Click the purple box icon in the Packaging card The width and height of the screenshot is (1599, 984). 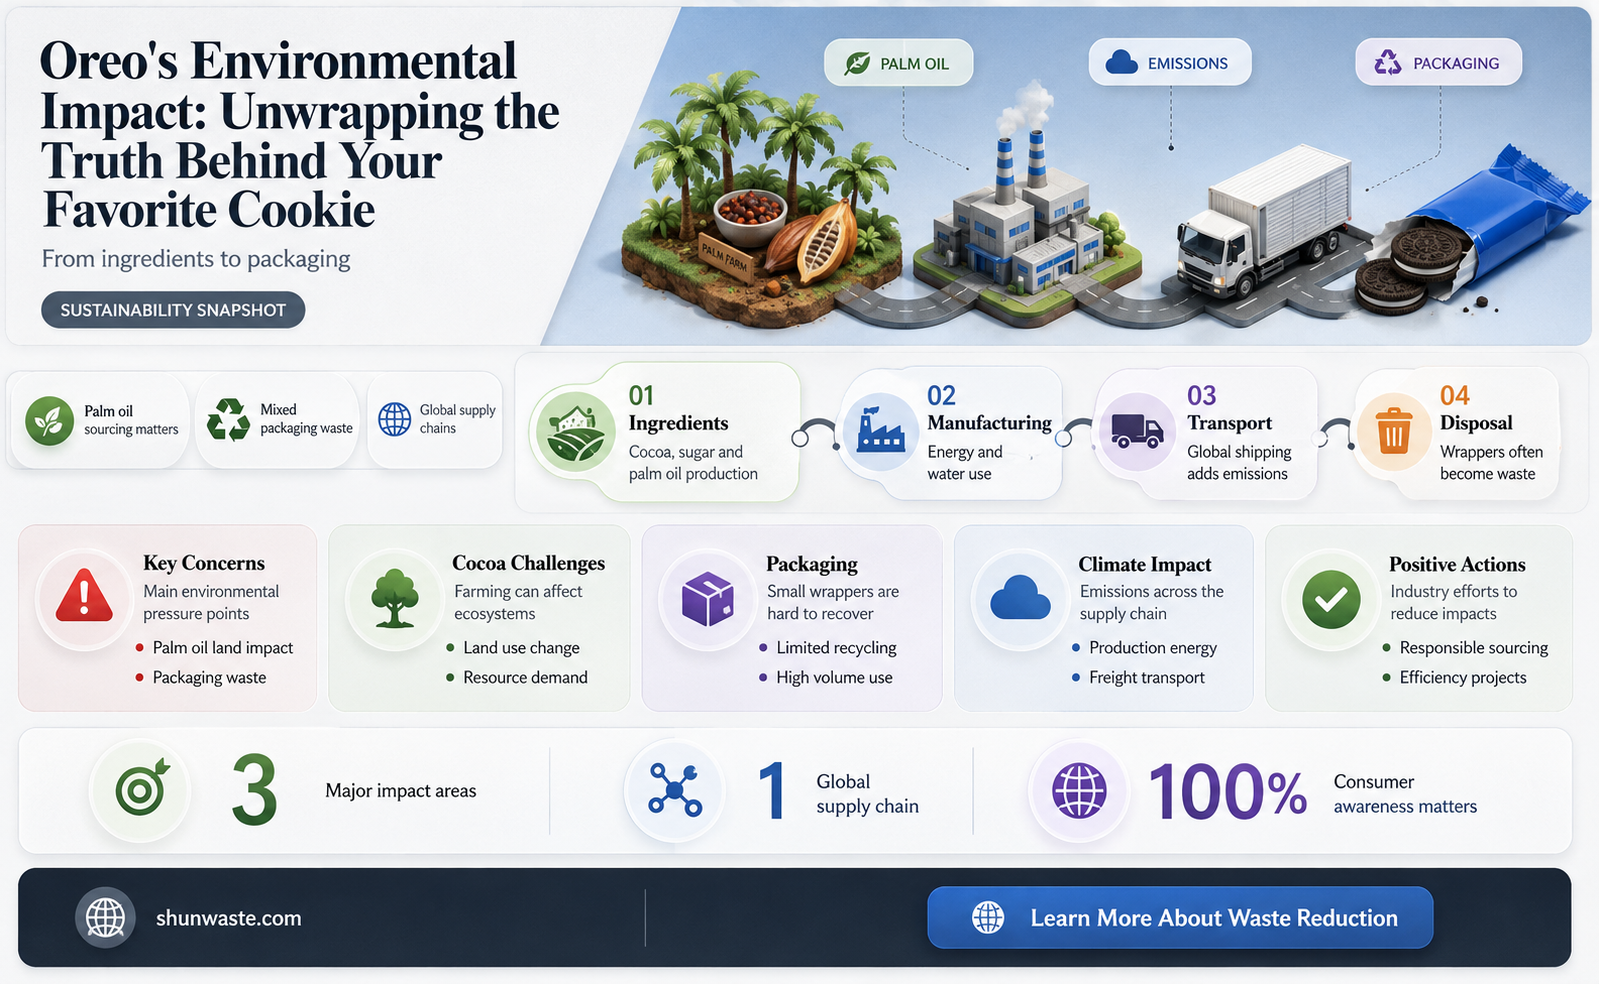click(x=707, y=600)
